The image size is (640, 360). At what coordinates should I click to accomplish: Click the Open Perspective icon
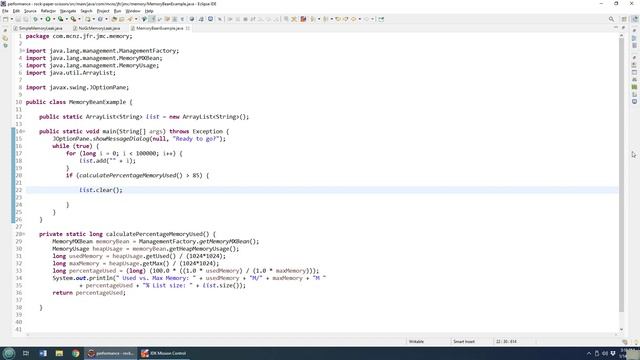pos(624,19)
